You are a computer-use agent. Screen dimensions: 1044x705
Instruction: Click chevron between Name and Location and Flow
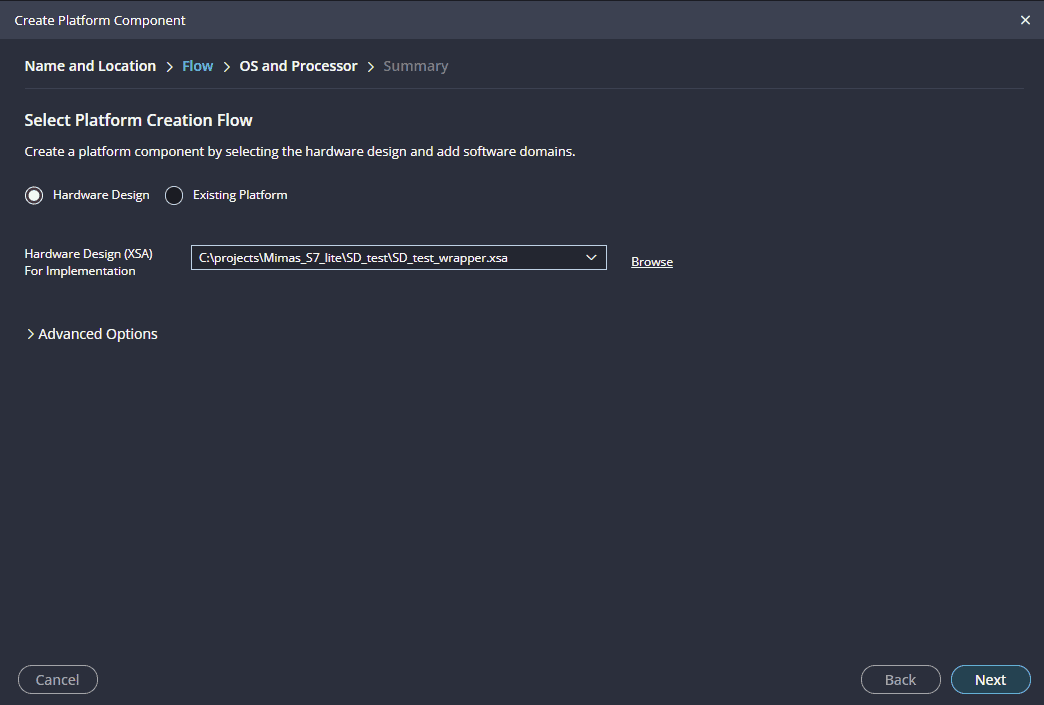[169, 67]
